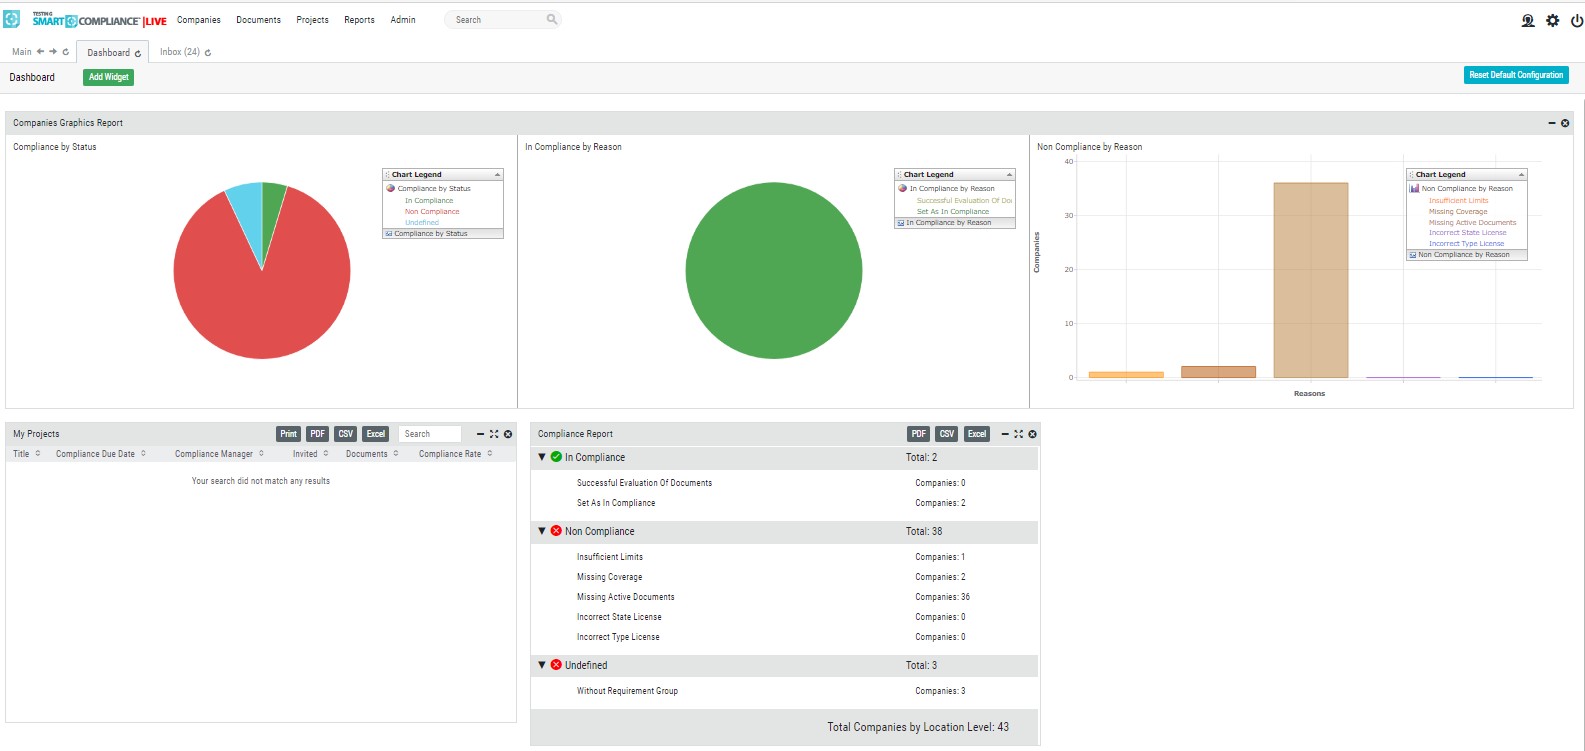Toggle Non Compliance series in status legend
The height and width of the screenshot is (751, 1585).
pyautogui.click(x=432, y=212)
